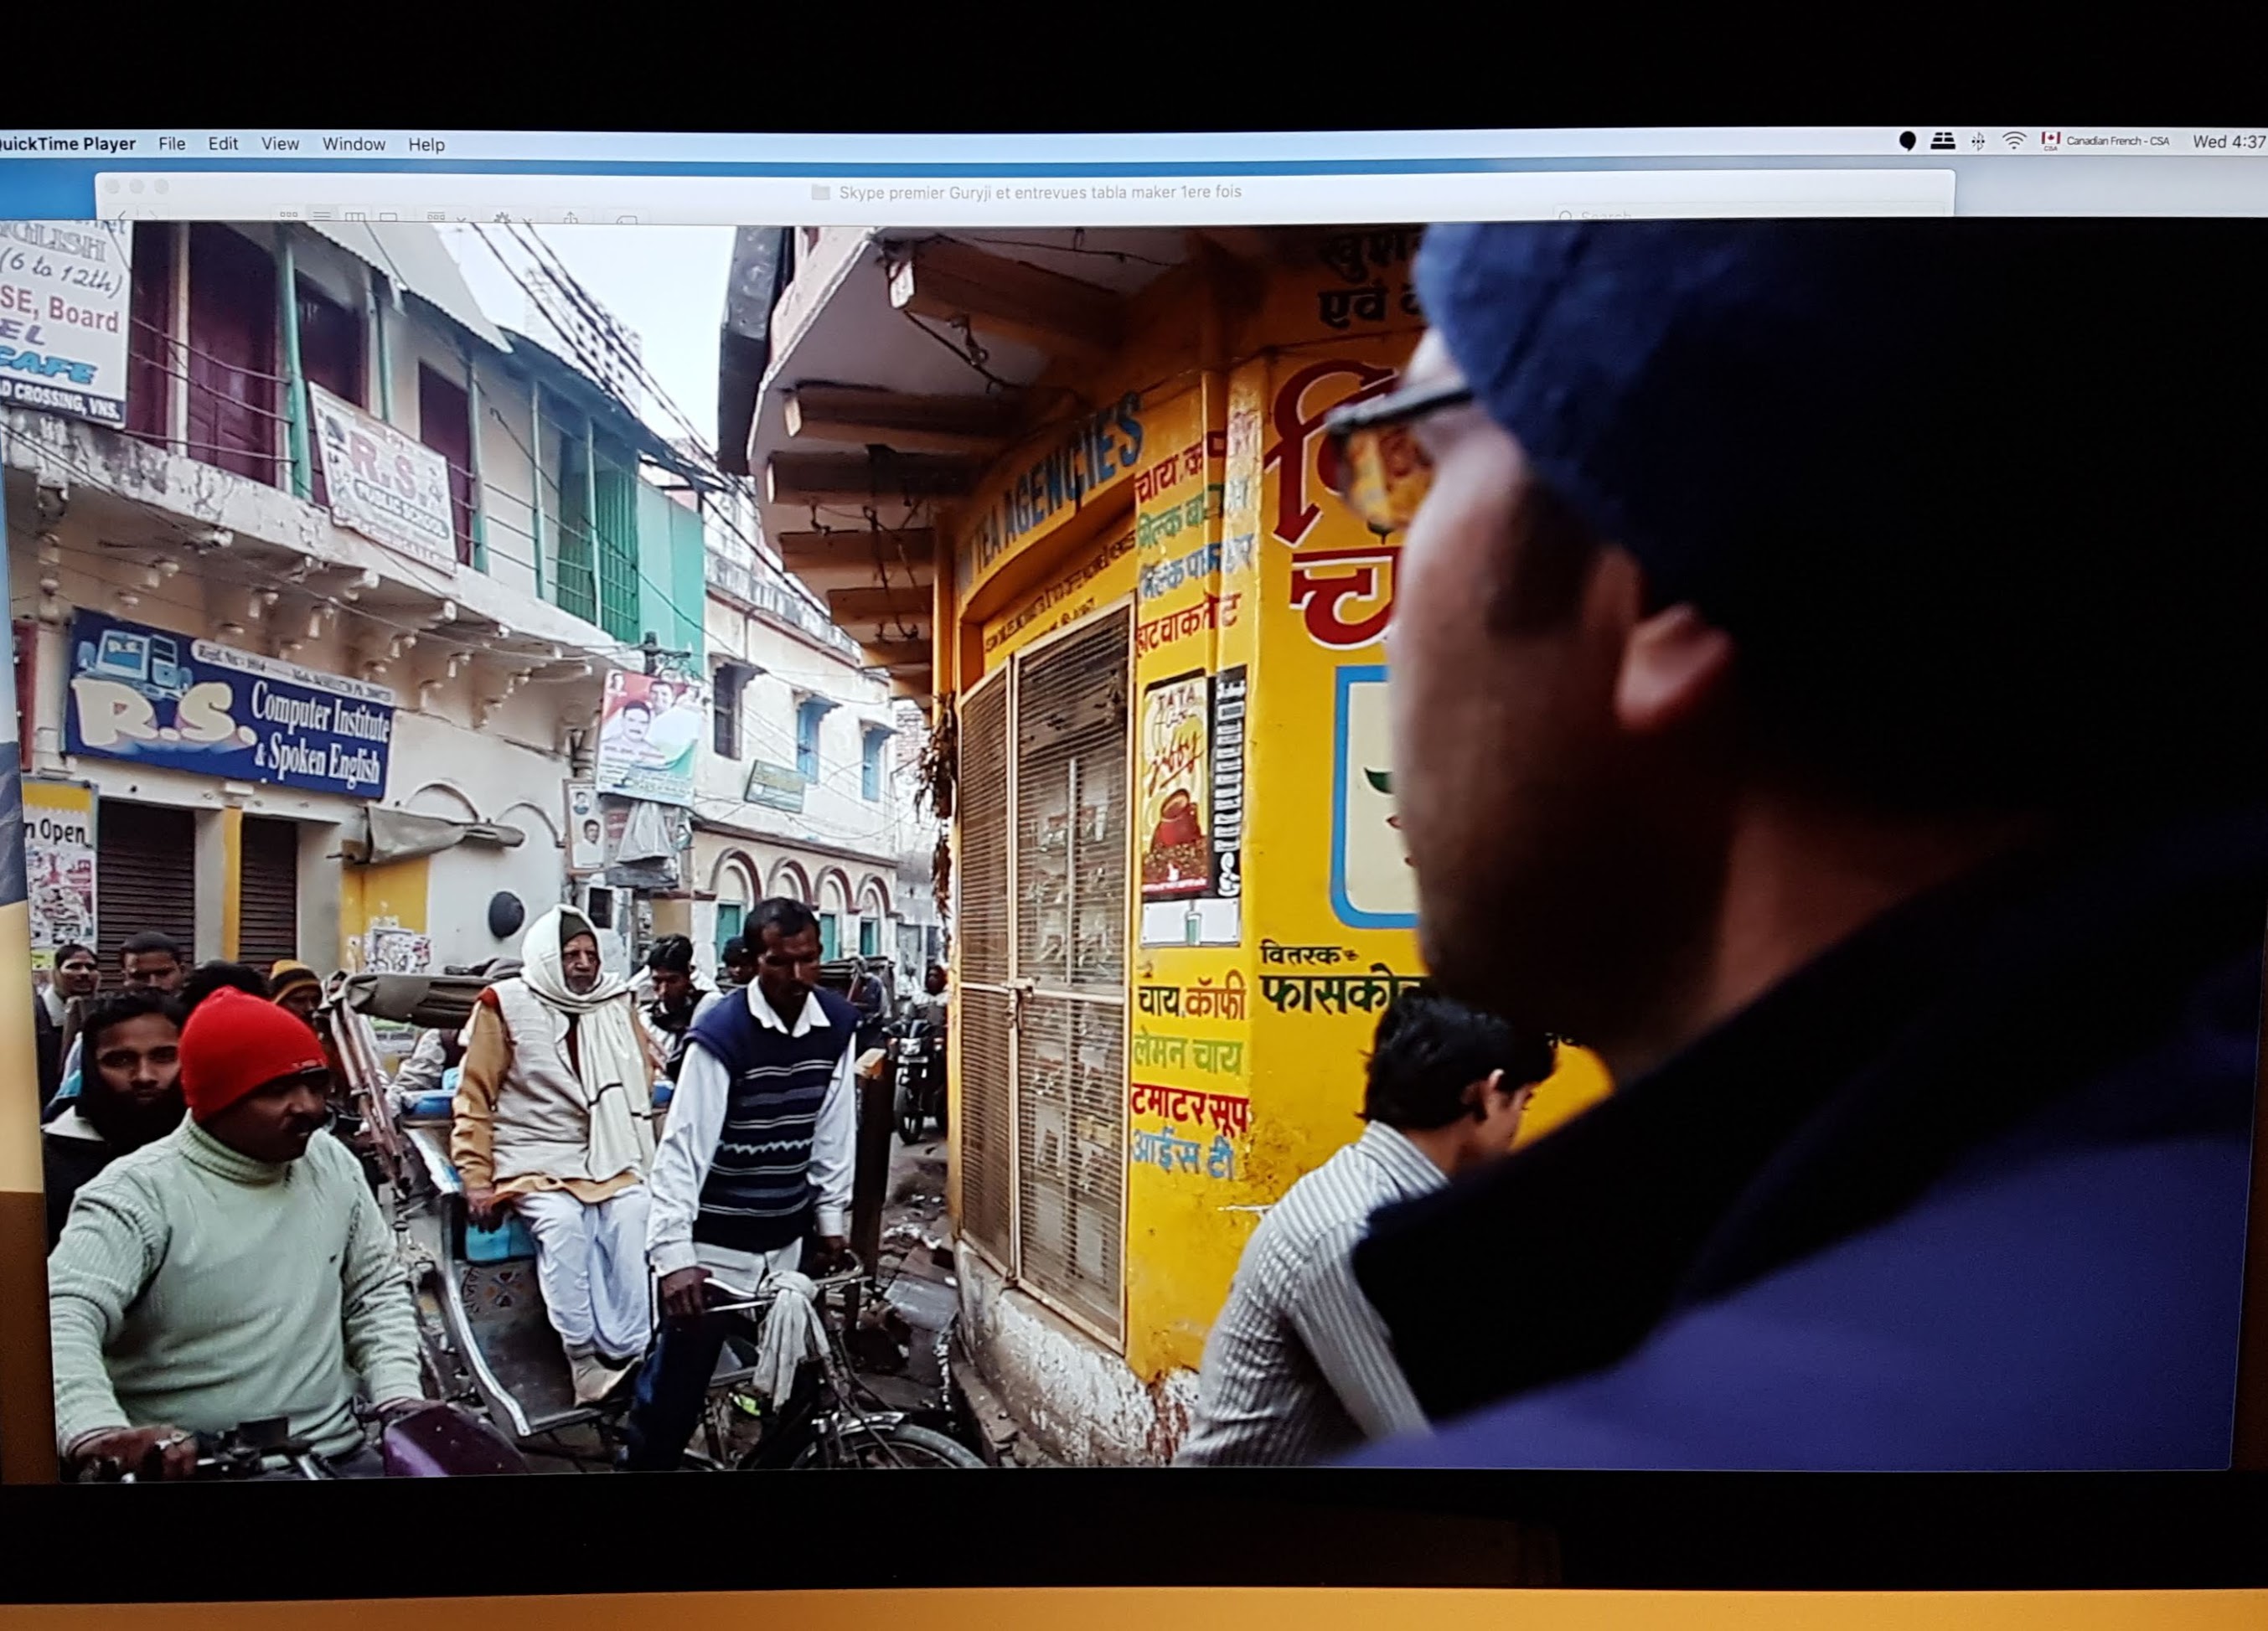
Task: Open the QuickTime Player app menu
Action: (66, 144)
